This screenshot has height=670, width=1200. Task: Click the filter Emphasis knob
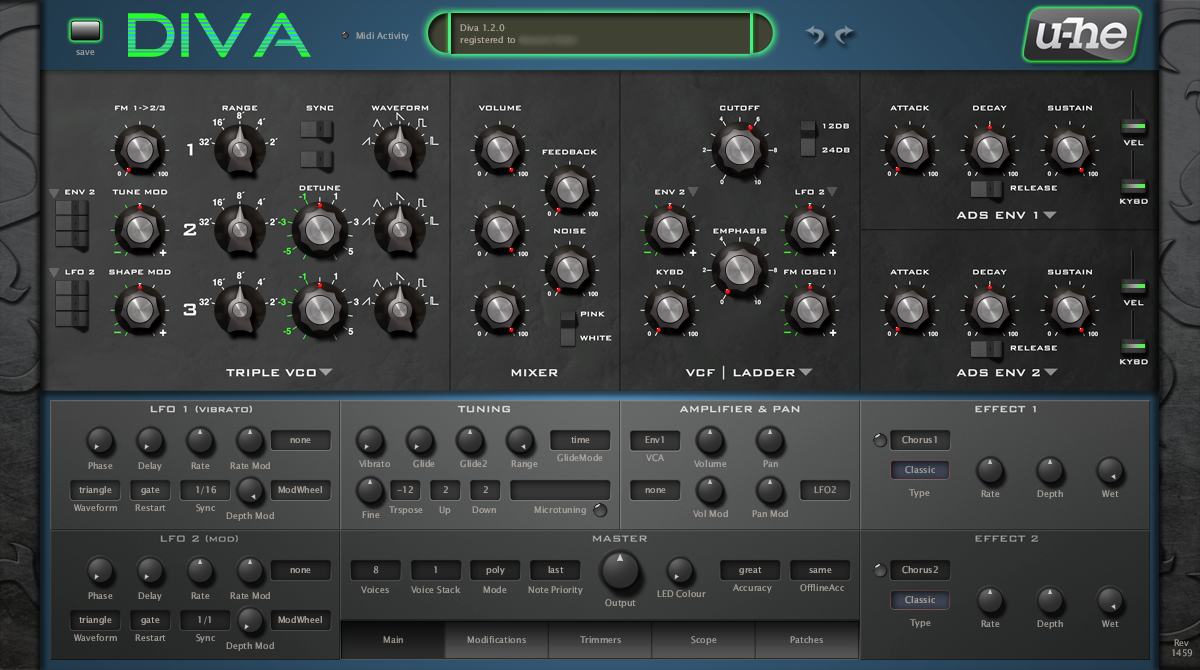(738, 268)
